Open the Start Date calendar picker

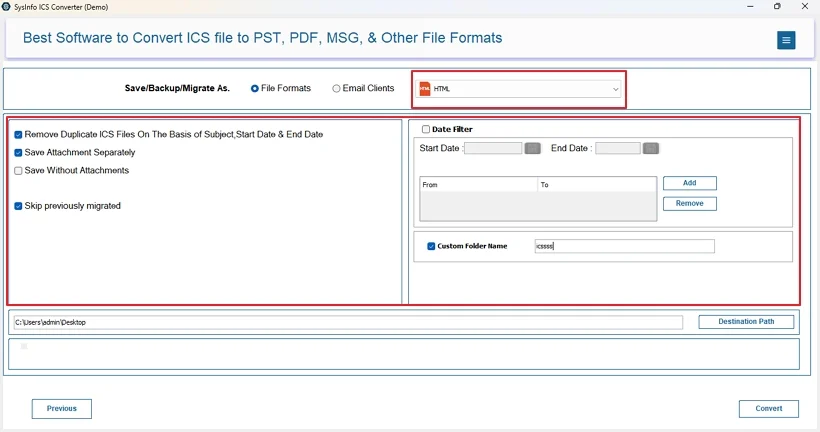pos(532,149)
